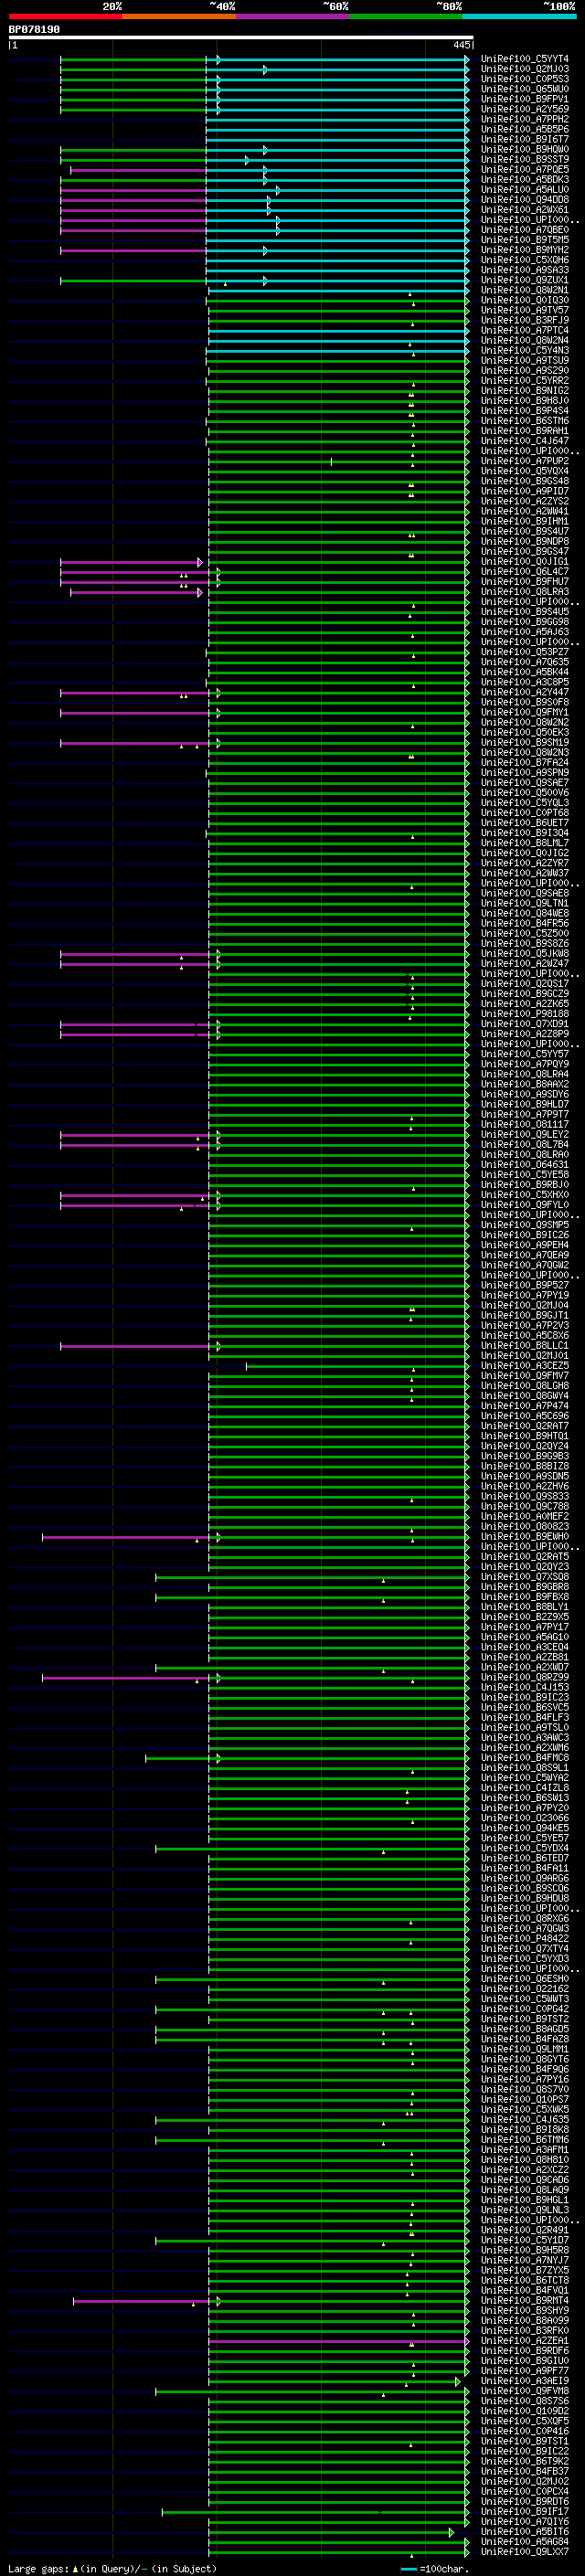Open UniRef100_Q9FVM8 hit
The height and width of the screenshot is (2576, 585).
pos(525,2391)
